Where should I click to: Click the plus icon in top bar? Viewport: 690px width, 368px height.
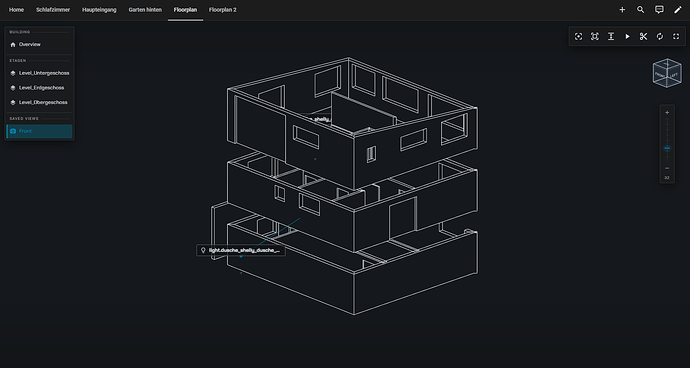(x=622, y=10)
